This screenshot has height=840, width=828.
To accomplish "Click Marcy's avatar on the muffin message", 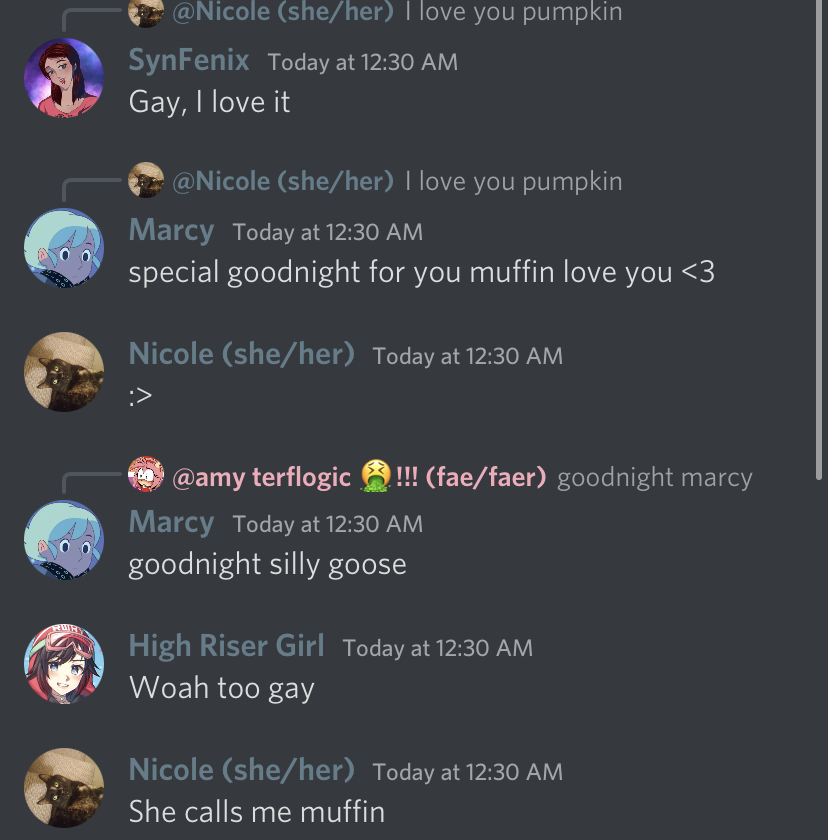I will [x=64, y=248].
